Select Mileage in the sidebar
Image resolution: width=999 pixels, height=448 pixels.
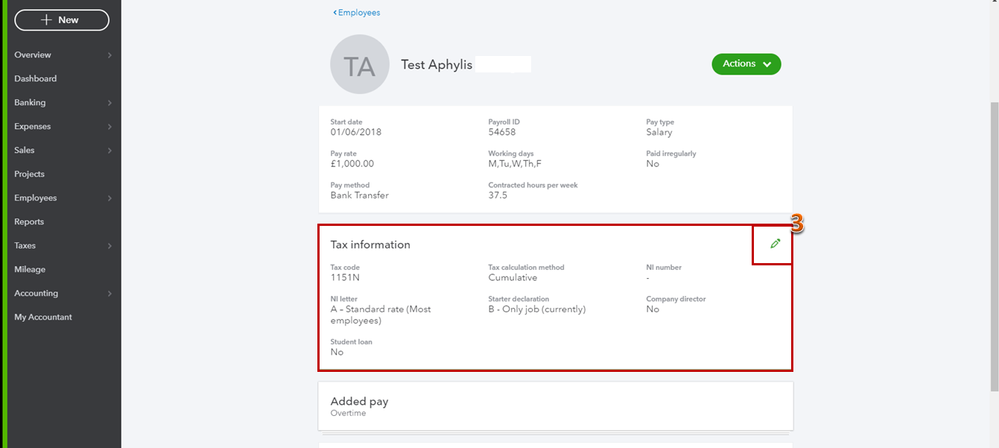(30, 269)
